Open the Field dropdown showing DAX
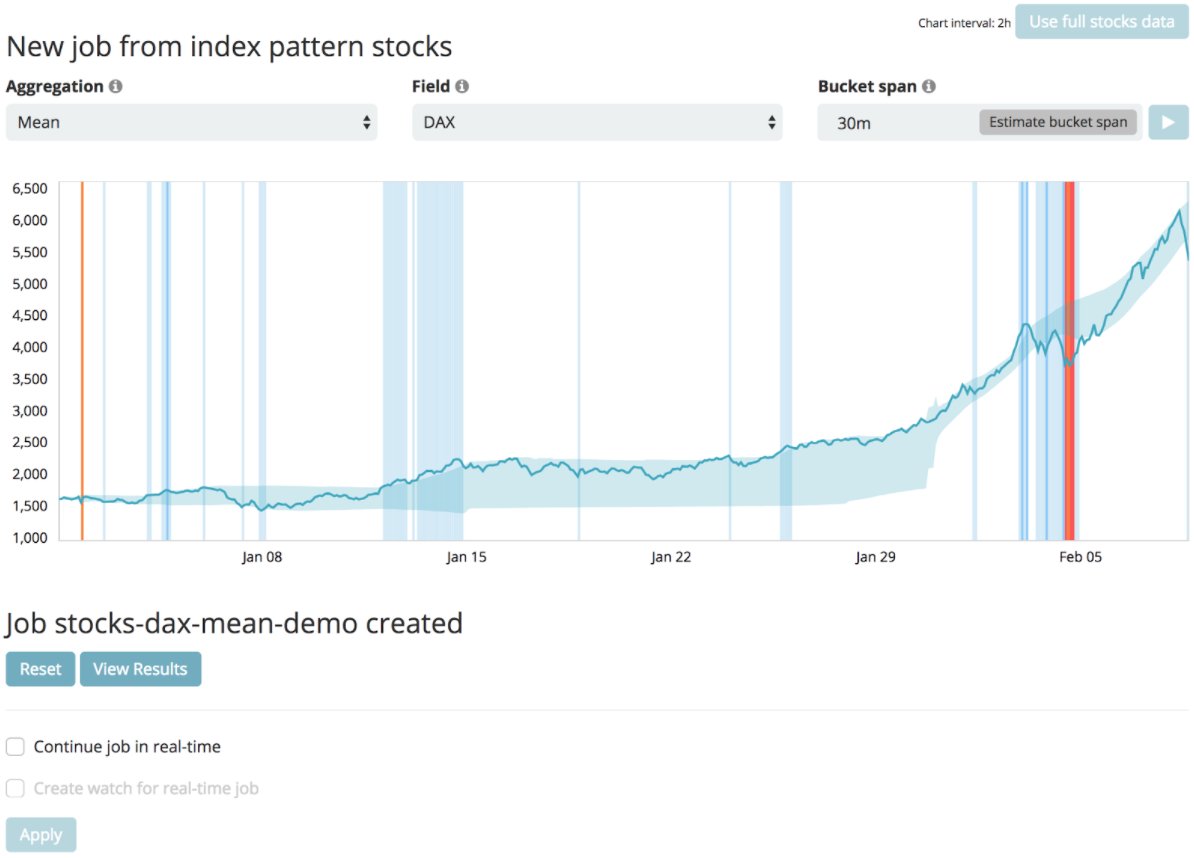Image resolution: width=1194 pixels, height=858 pixels. tap(597, 122)
